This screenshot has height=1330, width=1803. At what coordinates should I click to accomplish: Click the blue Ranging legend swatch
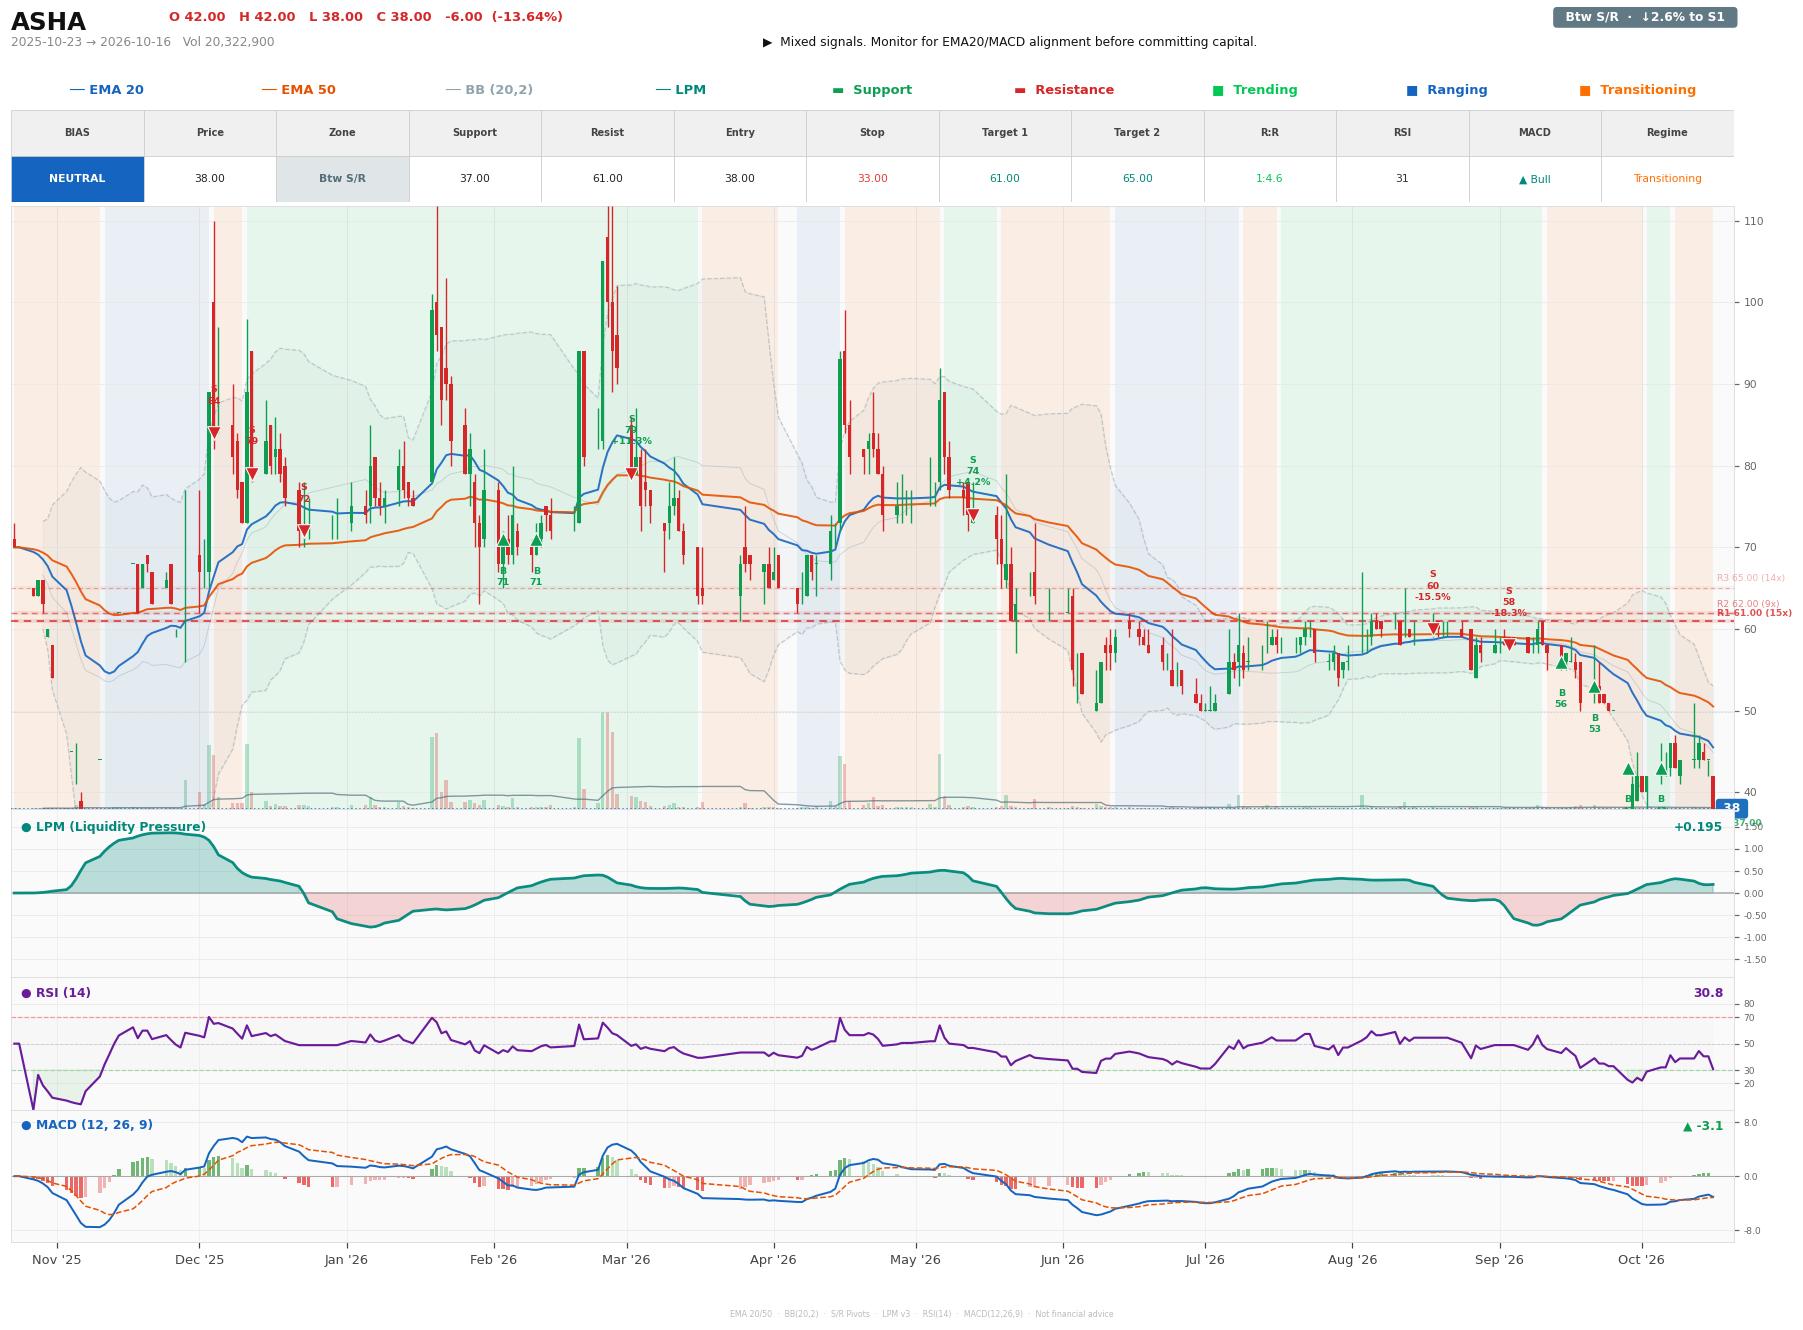tap(1412, 90)
